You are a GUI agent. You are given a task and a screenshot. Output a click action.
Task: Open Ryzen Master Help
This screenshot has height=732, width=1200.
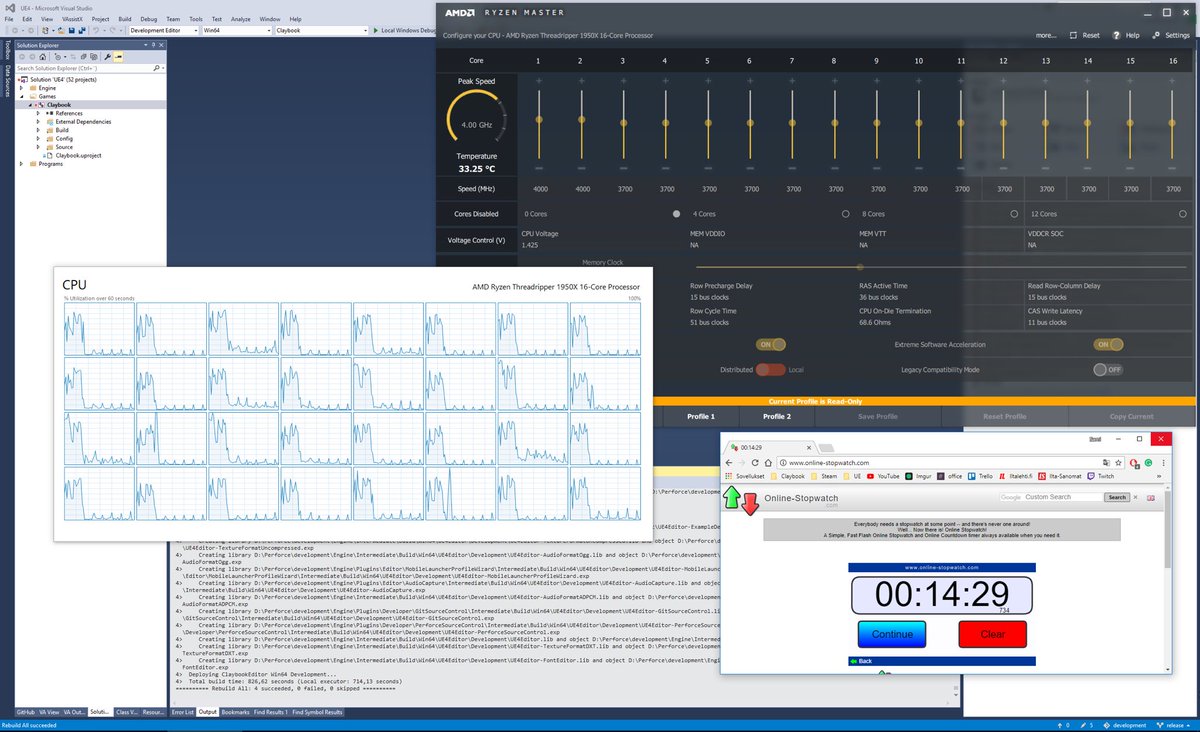pyautogui.click(x=1124, y=35)
